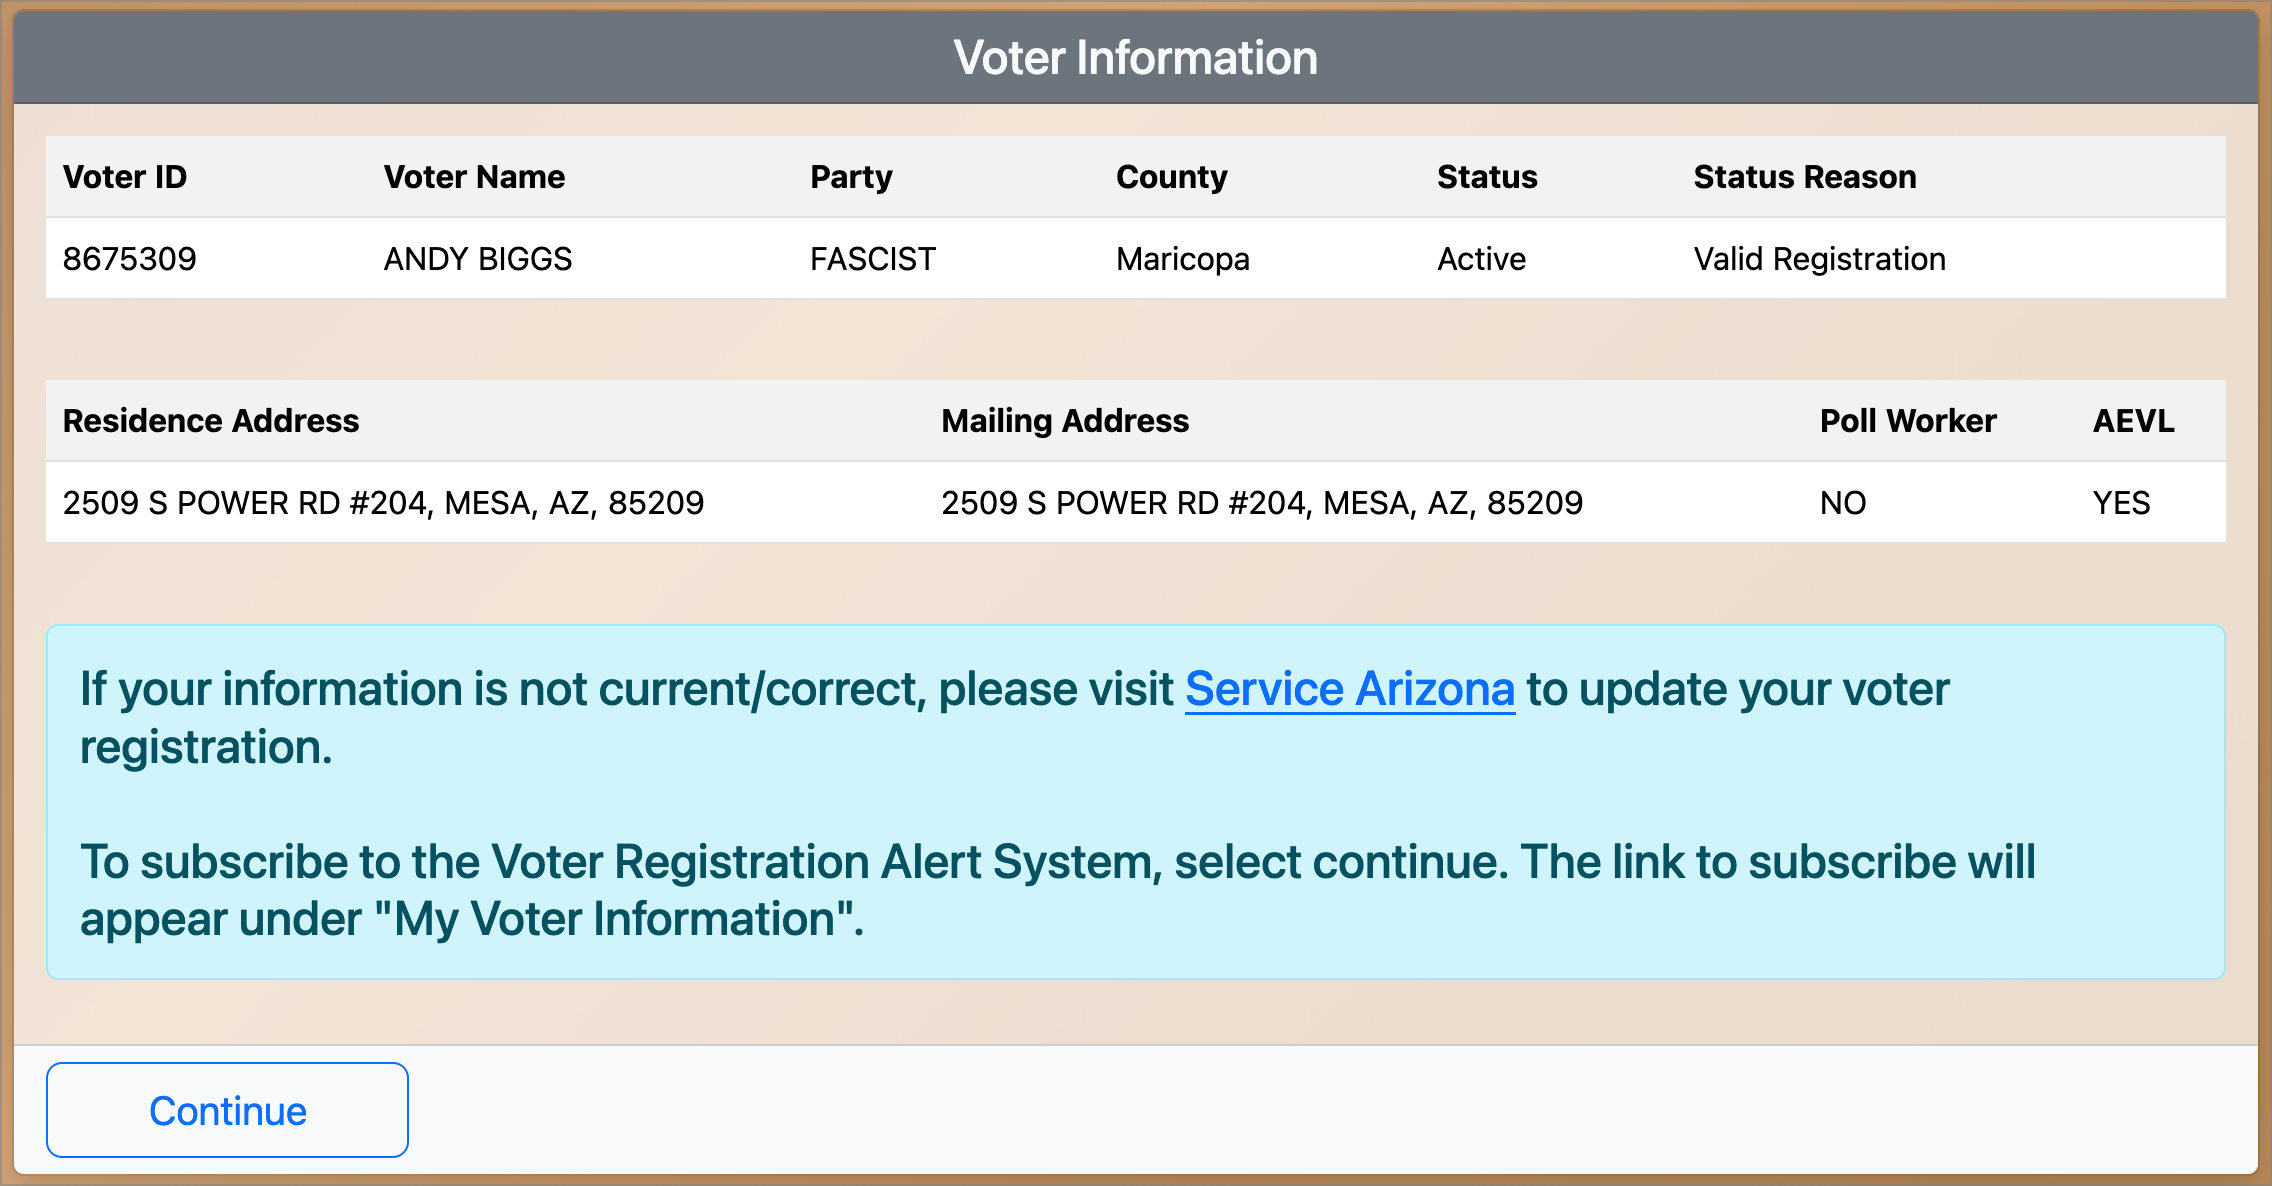Click the Valid Registration status reason
This screenshot has width=2272, height=1186.
[x=1817, y=258]
